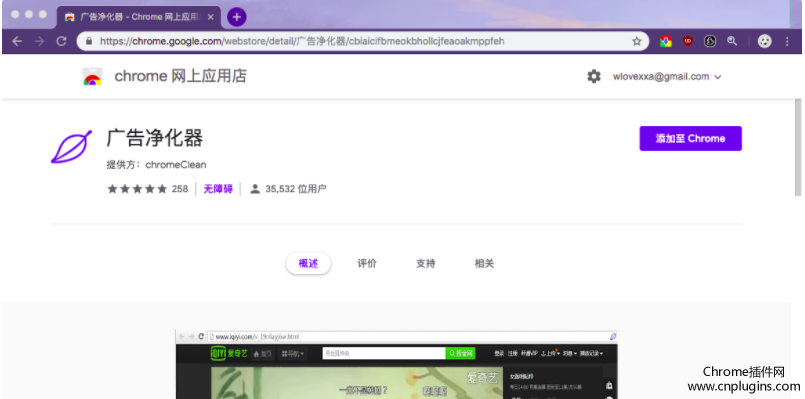Click 添加至 Chrome button
This screenshot has width=805, height=399.
pyautogui.click(x=691, y=139)
